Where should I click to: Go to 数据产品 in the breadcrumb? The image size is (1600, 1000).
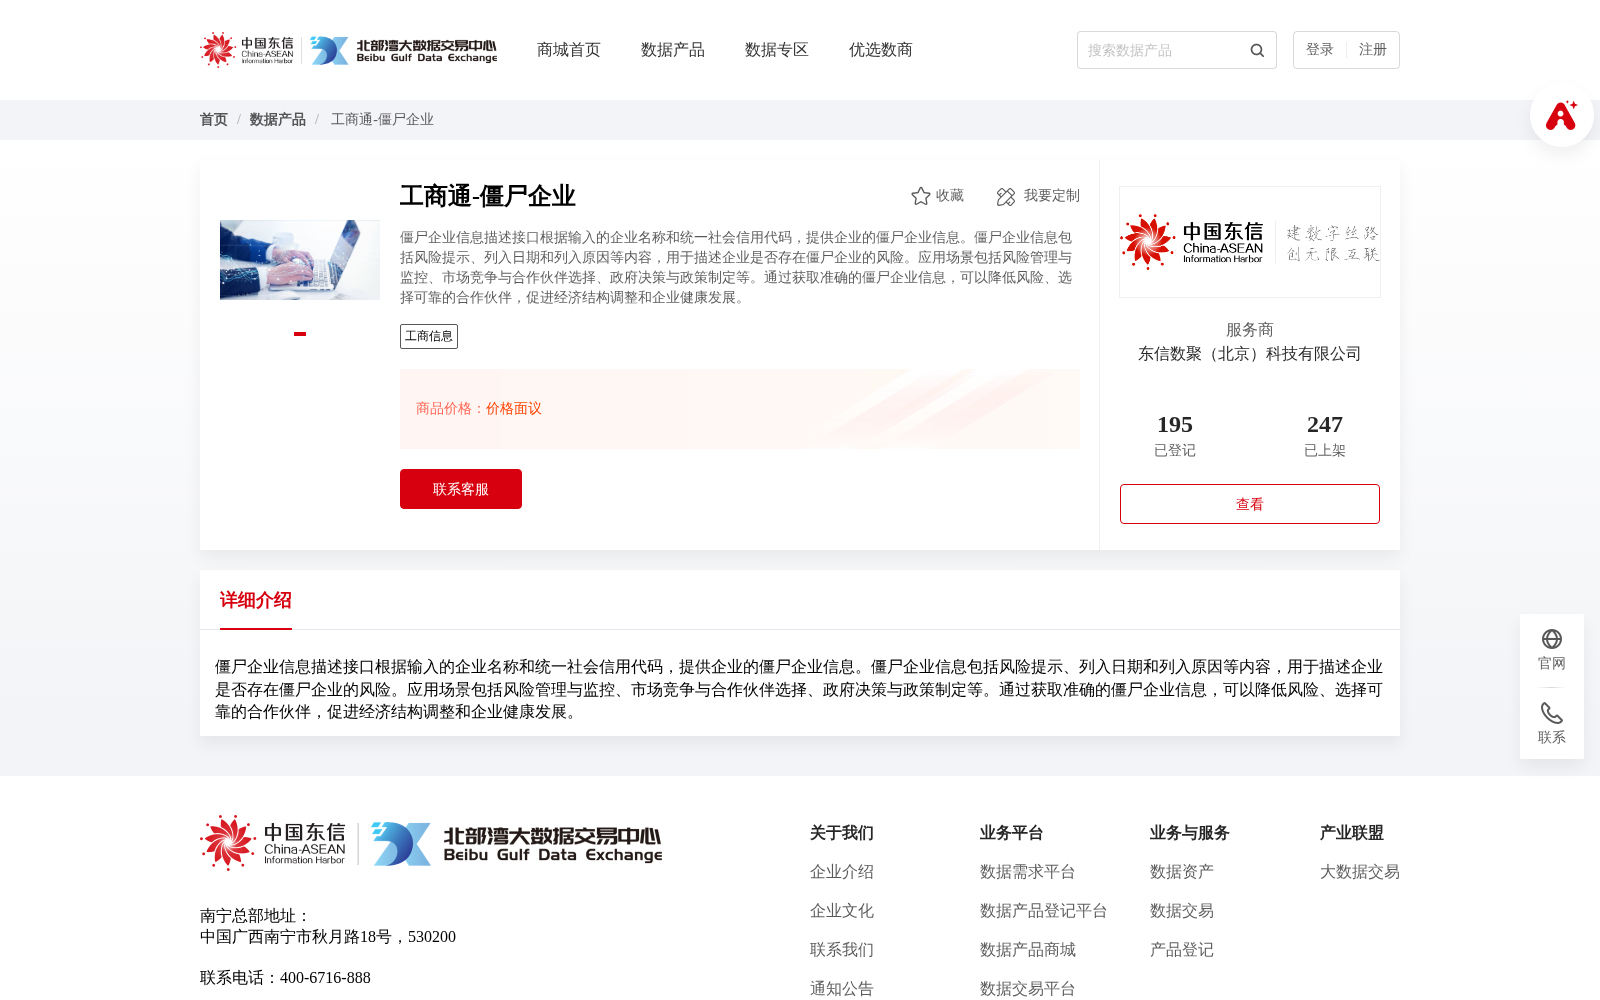tap(278, 119)
